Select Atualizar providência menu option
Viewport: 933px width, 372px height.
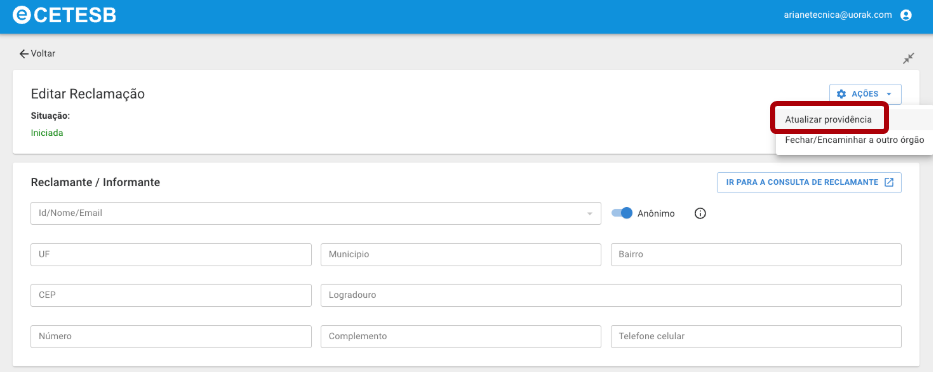pyautogui.click(x=829, y=120)
